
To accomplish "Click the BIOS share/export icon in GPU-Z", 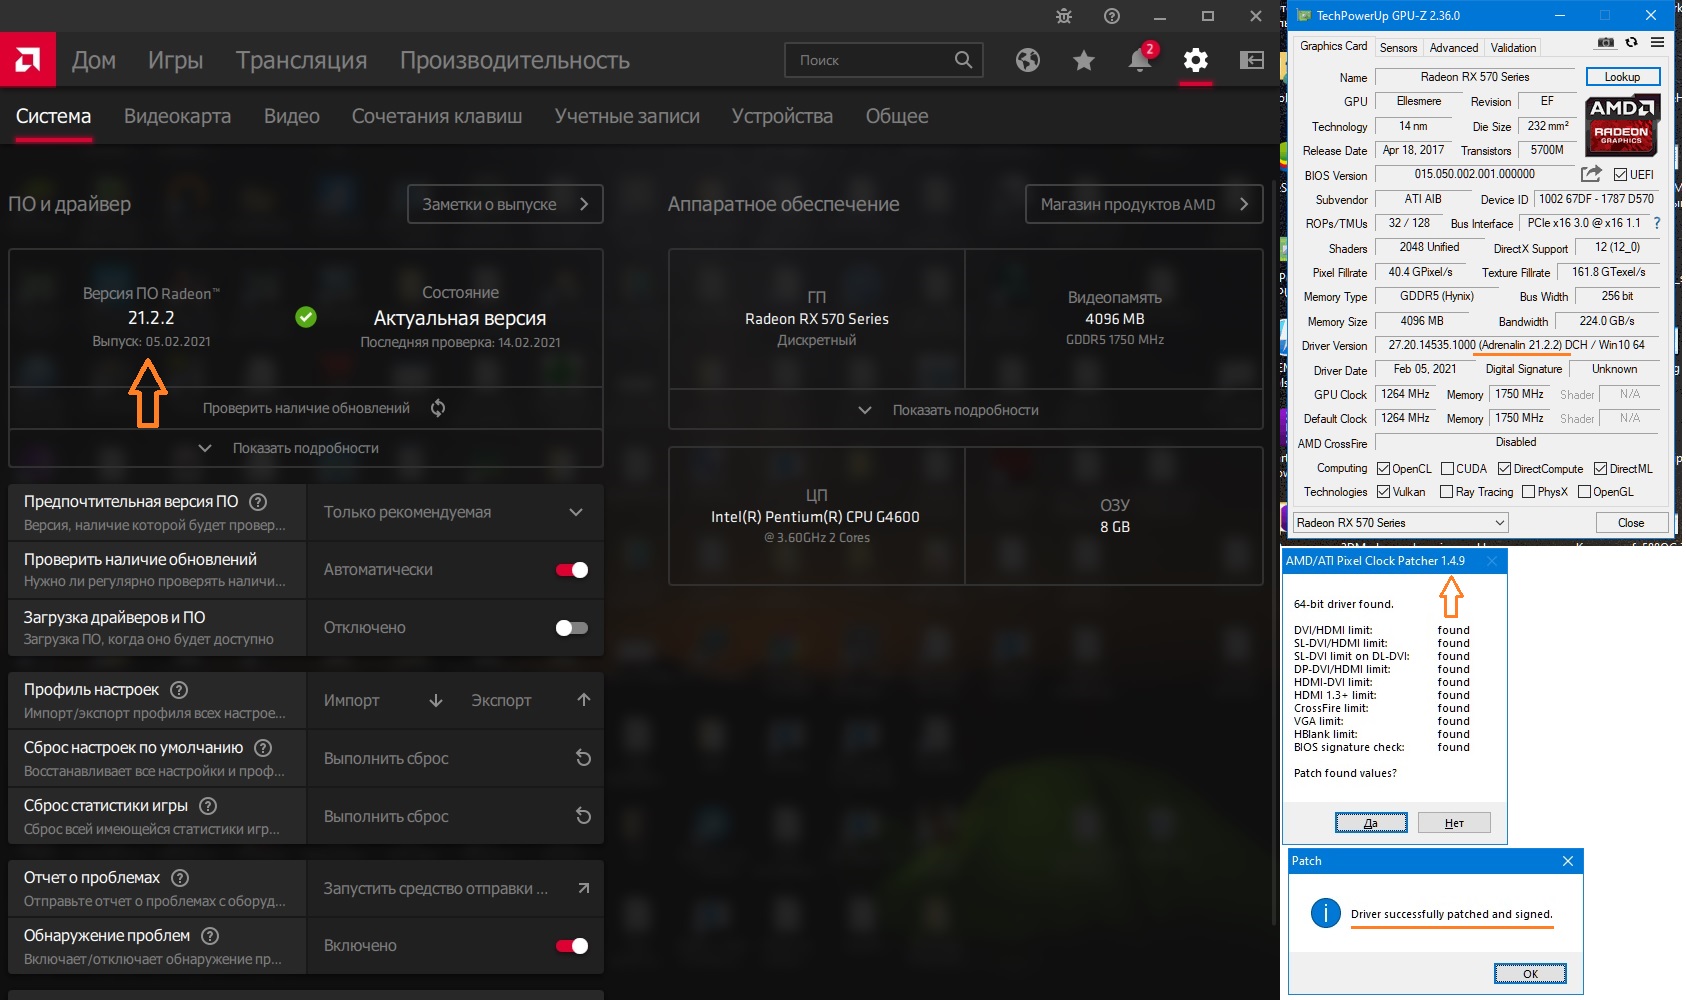I will click(x=1591, y=174).
